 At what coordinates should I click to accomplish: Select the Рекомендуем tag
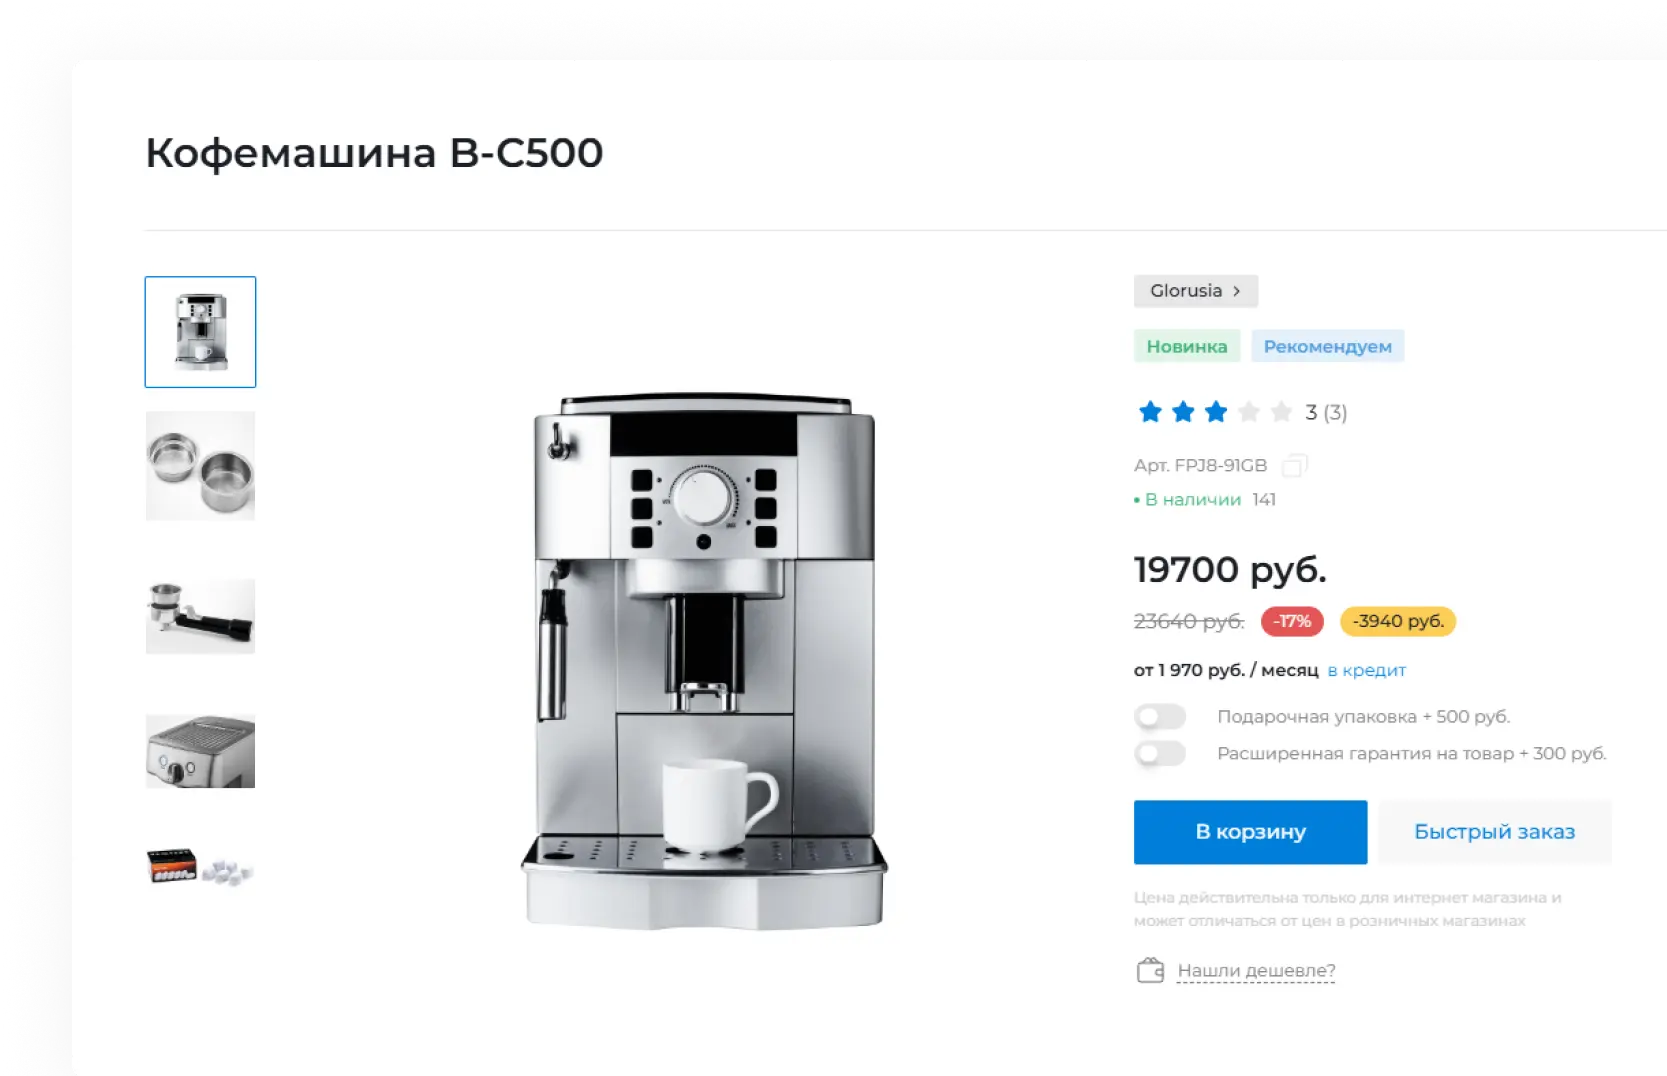[x=1327, y=346]
